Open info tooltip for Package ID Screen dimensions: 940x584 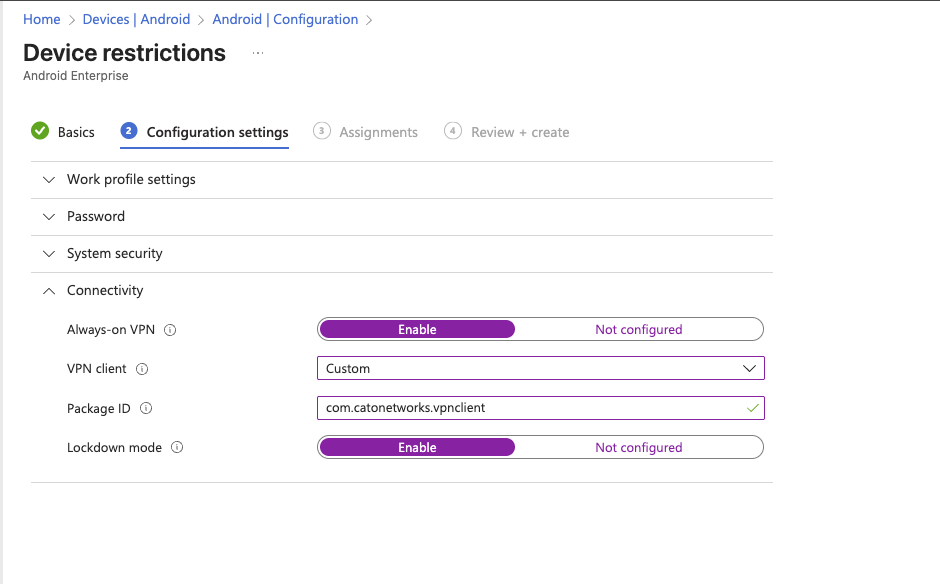tap(146, 408)
